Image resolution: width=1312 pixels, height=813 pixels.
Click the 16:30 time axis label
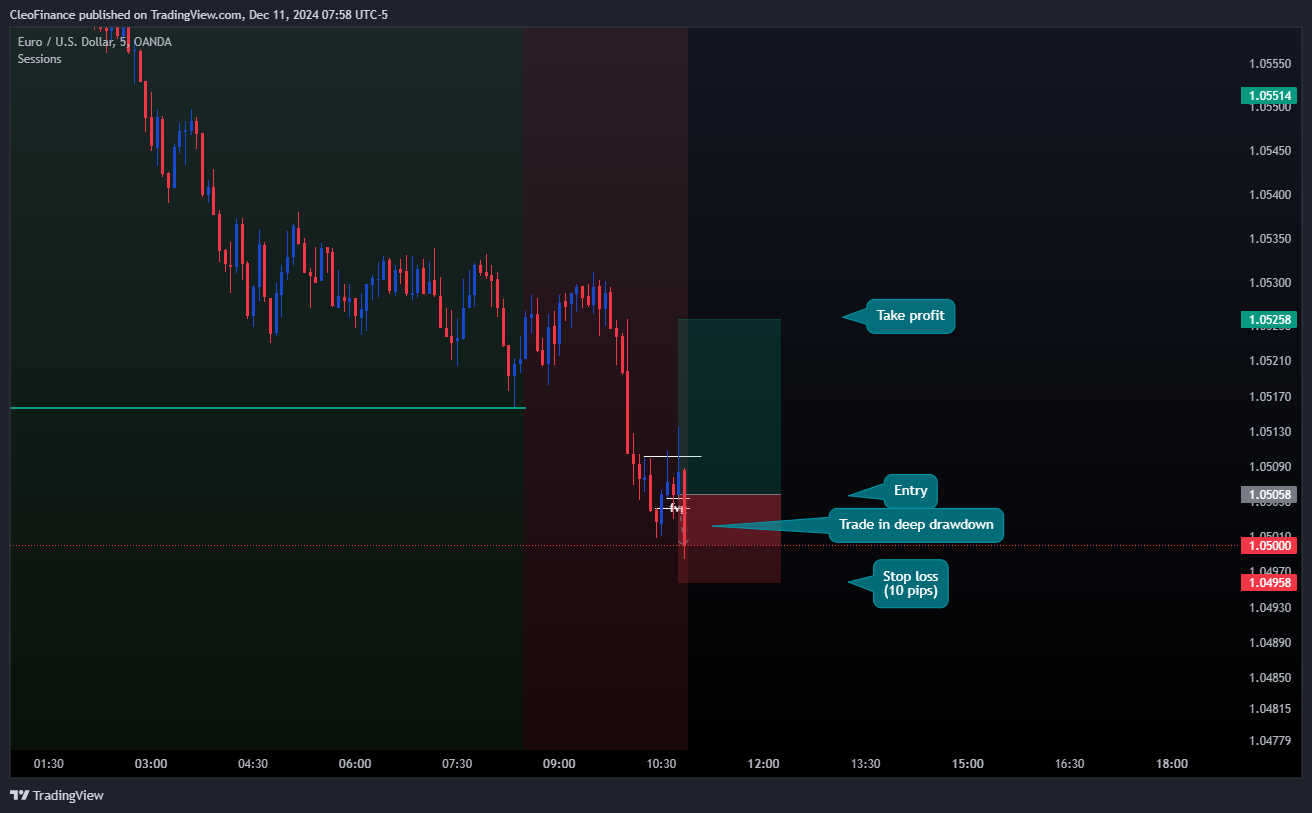tap(1070, 764)
